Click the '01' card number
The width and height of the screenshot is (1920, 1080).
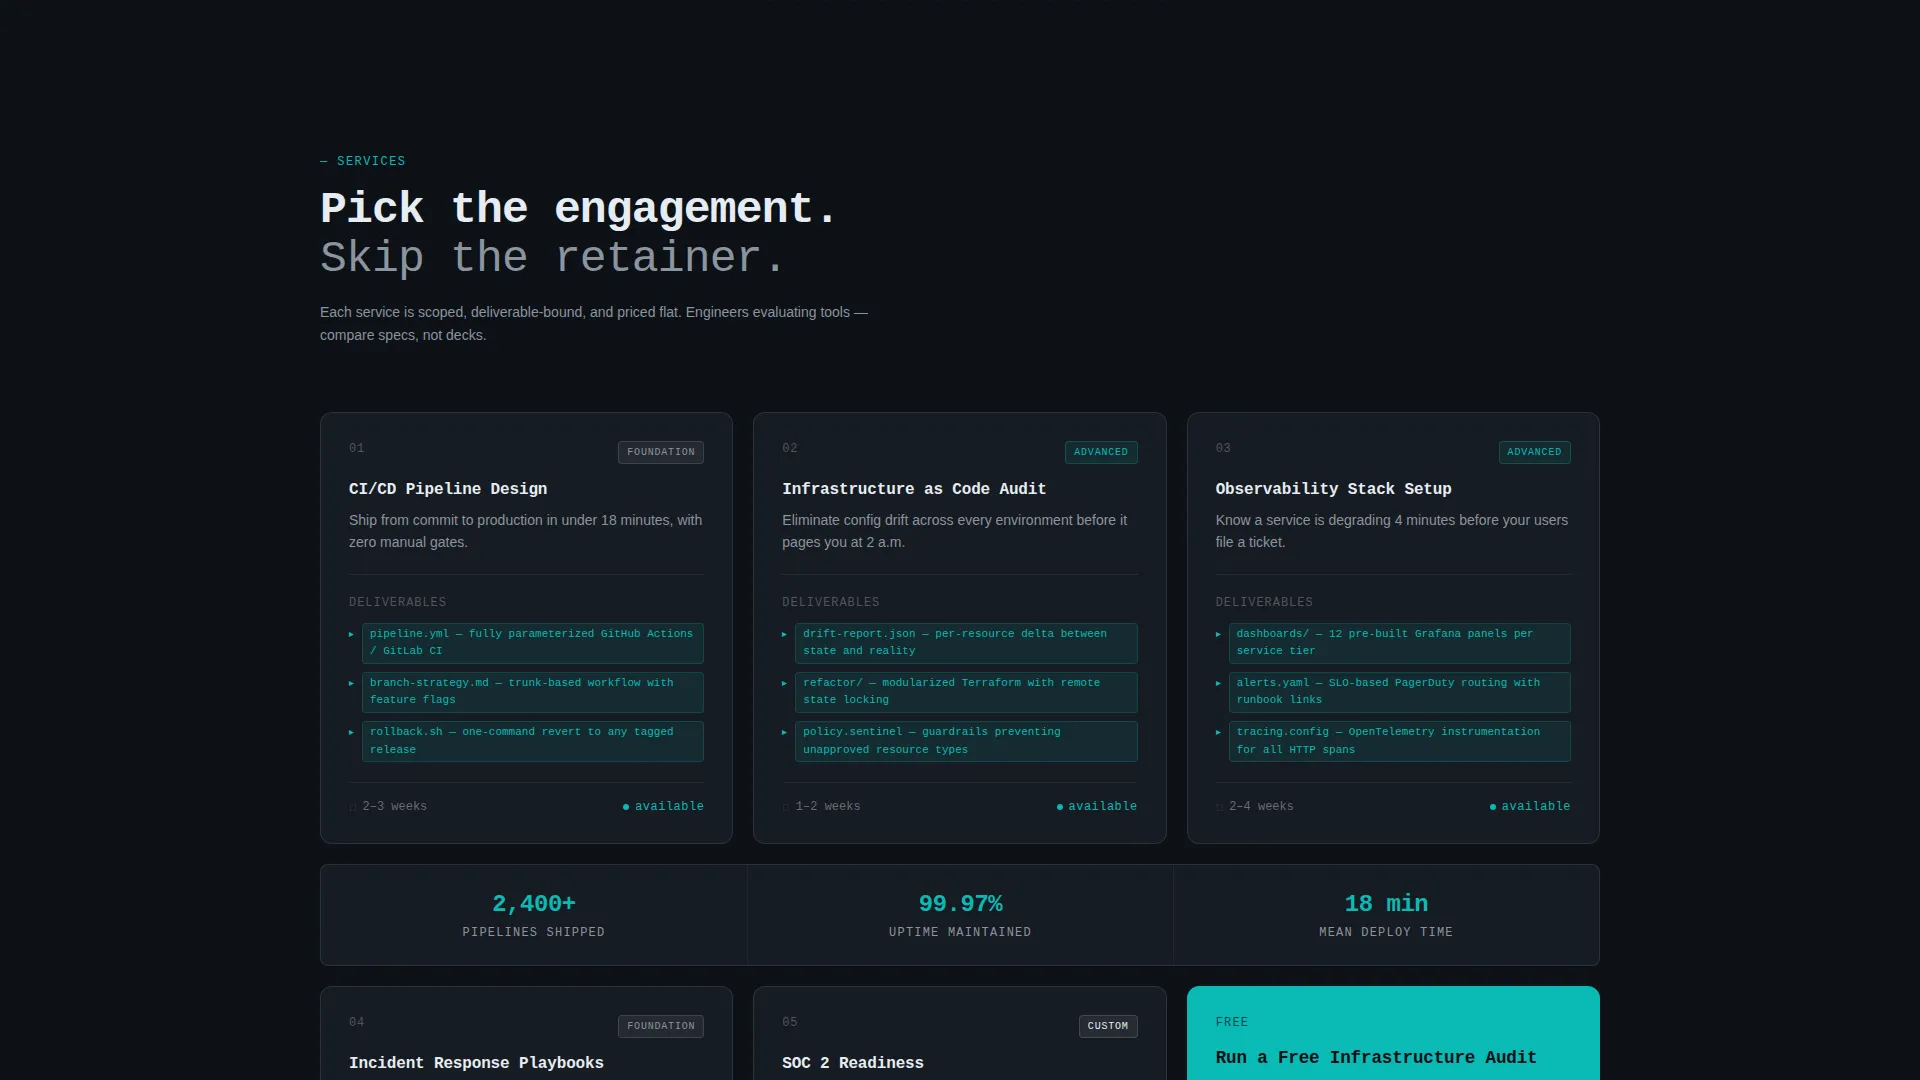356,448
